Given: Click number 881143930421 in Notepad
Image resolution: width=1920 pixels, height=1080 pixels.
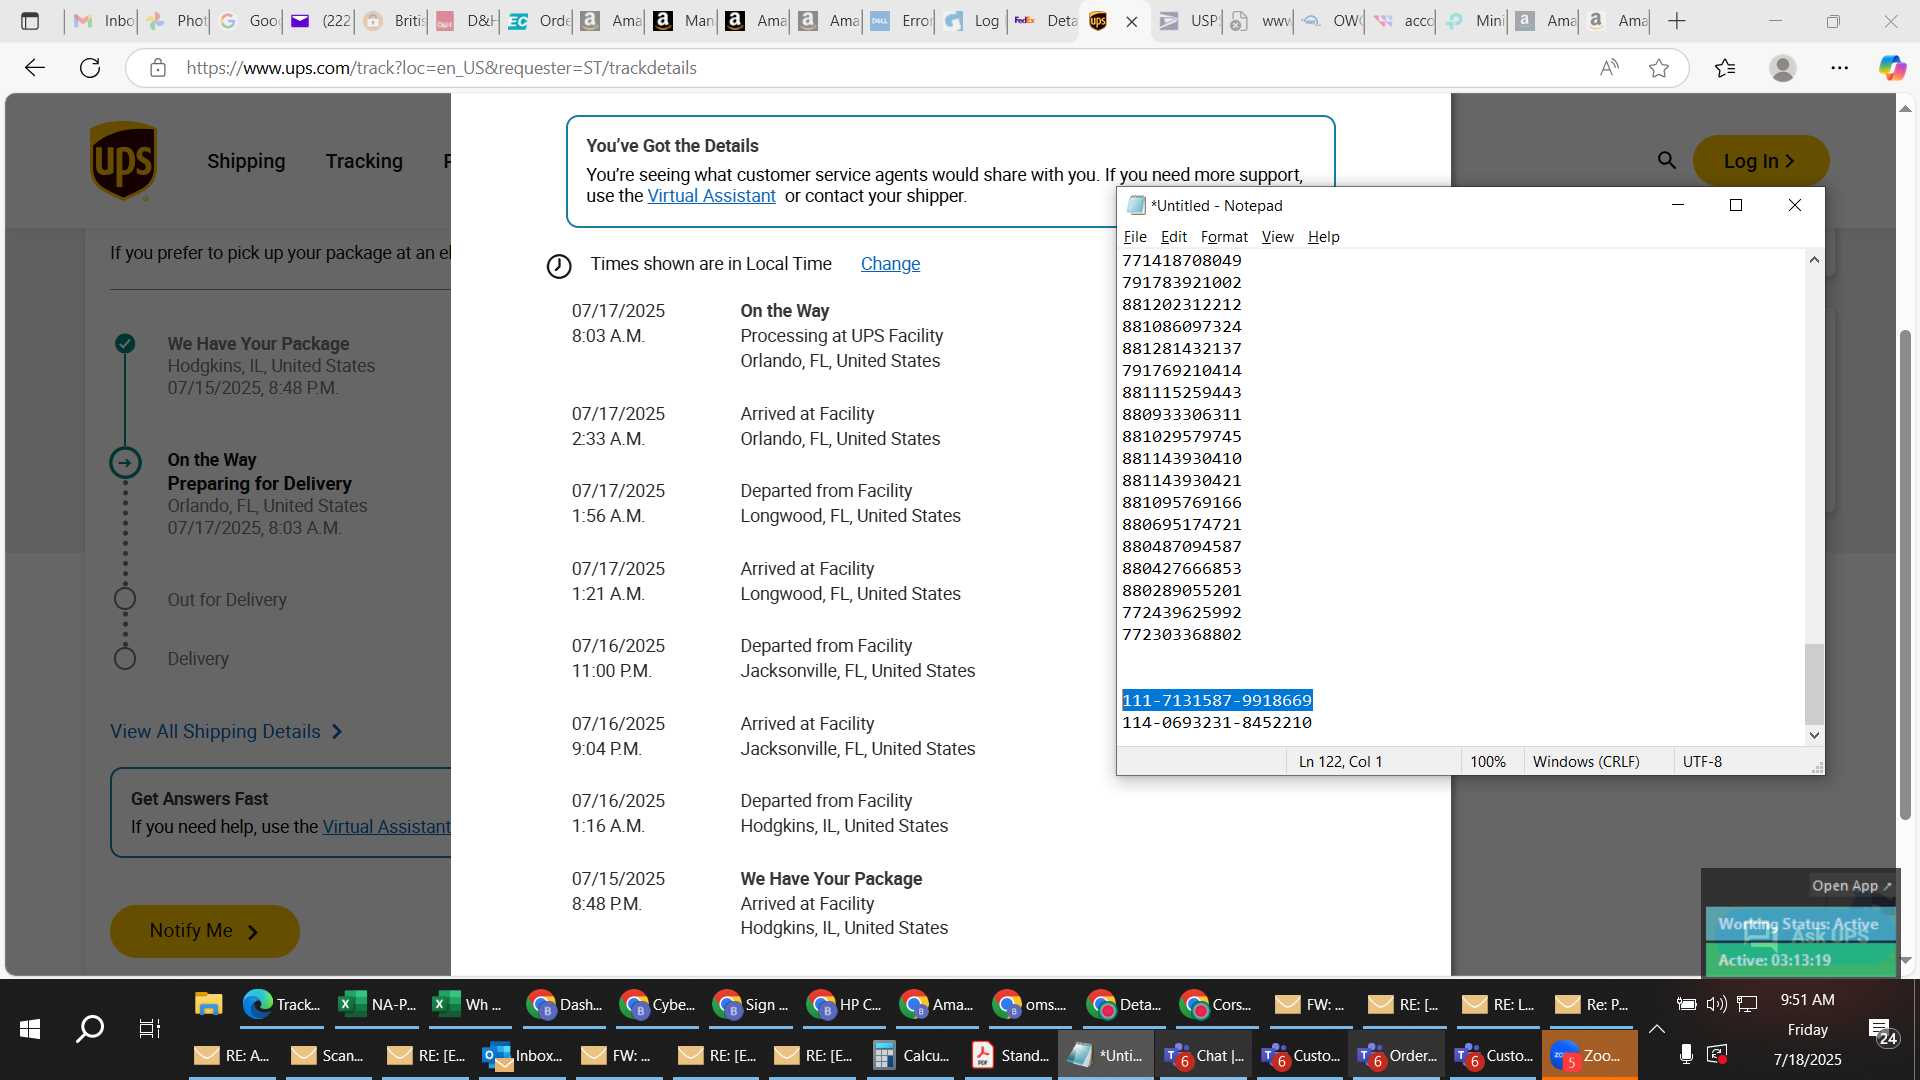Looking at the screenshot, I should 1181,481.
